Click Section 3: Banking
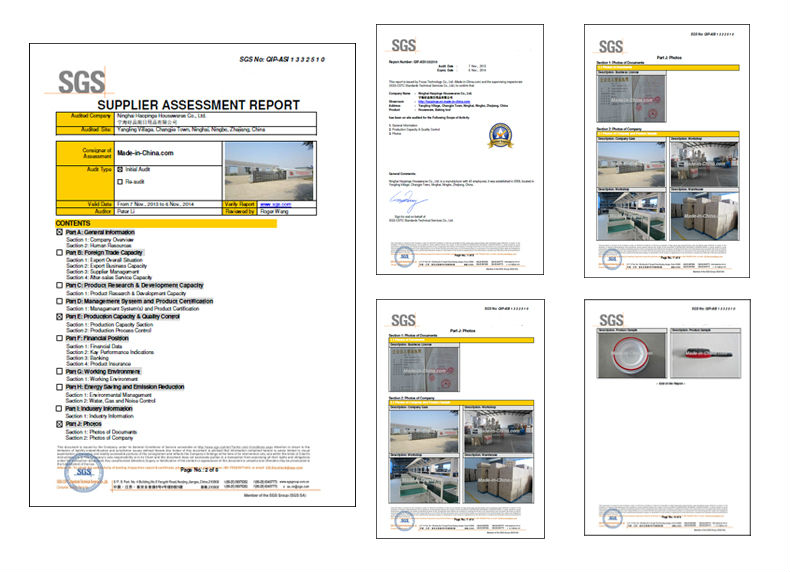 click(87, 358)
